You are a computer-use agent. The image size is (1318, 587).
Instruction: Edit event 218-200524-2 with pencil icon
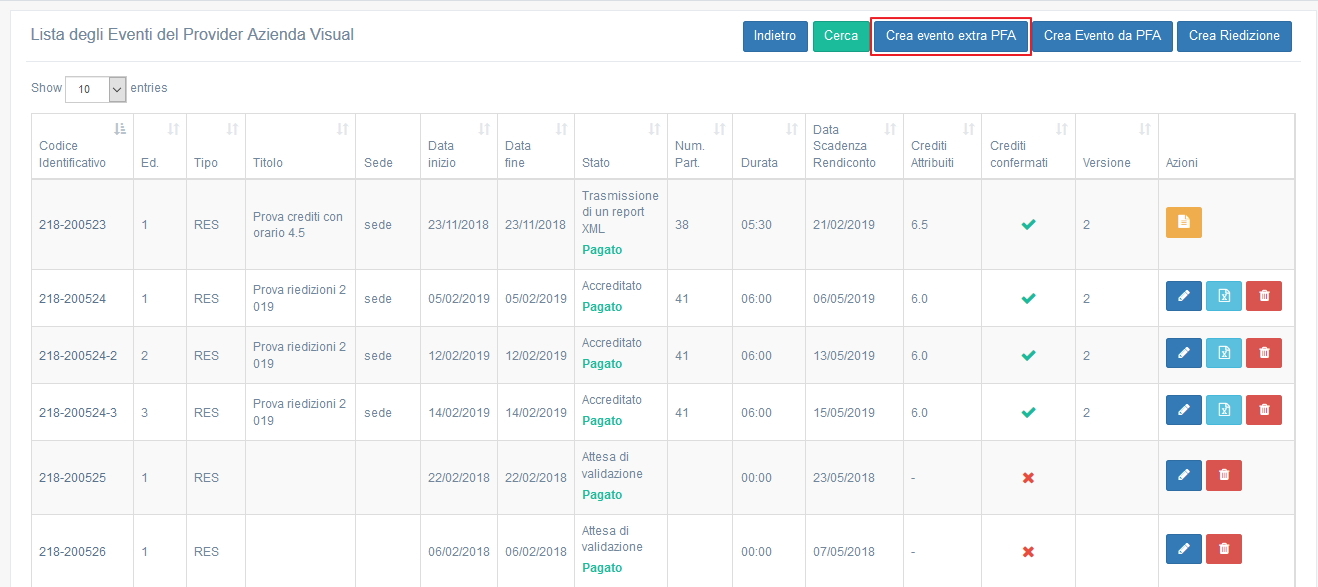[x=1184, y=353]
